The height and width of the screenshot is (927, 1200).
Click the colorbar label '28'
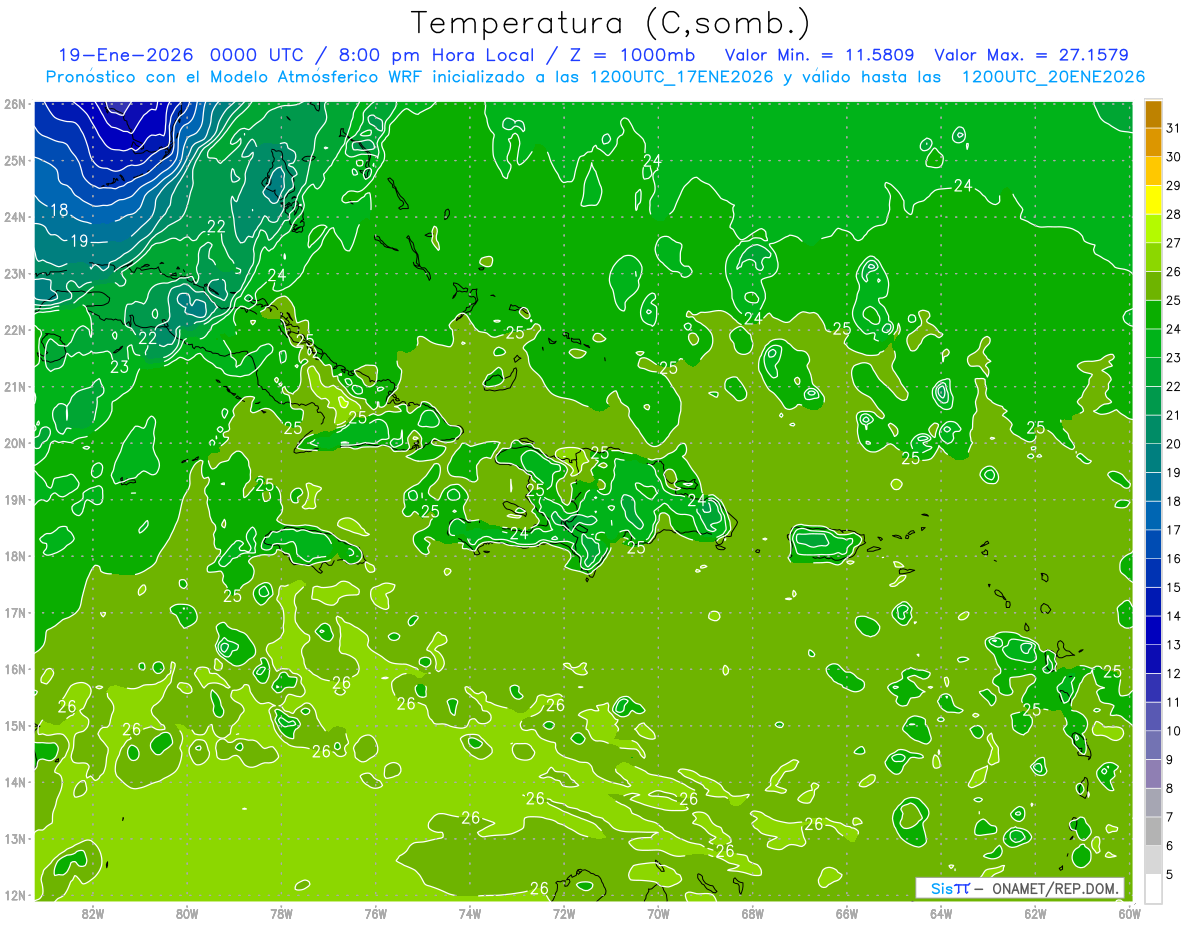[1174, 215]
